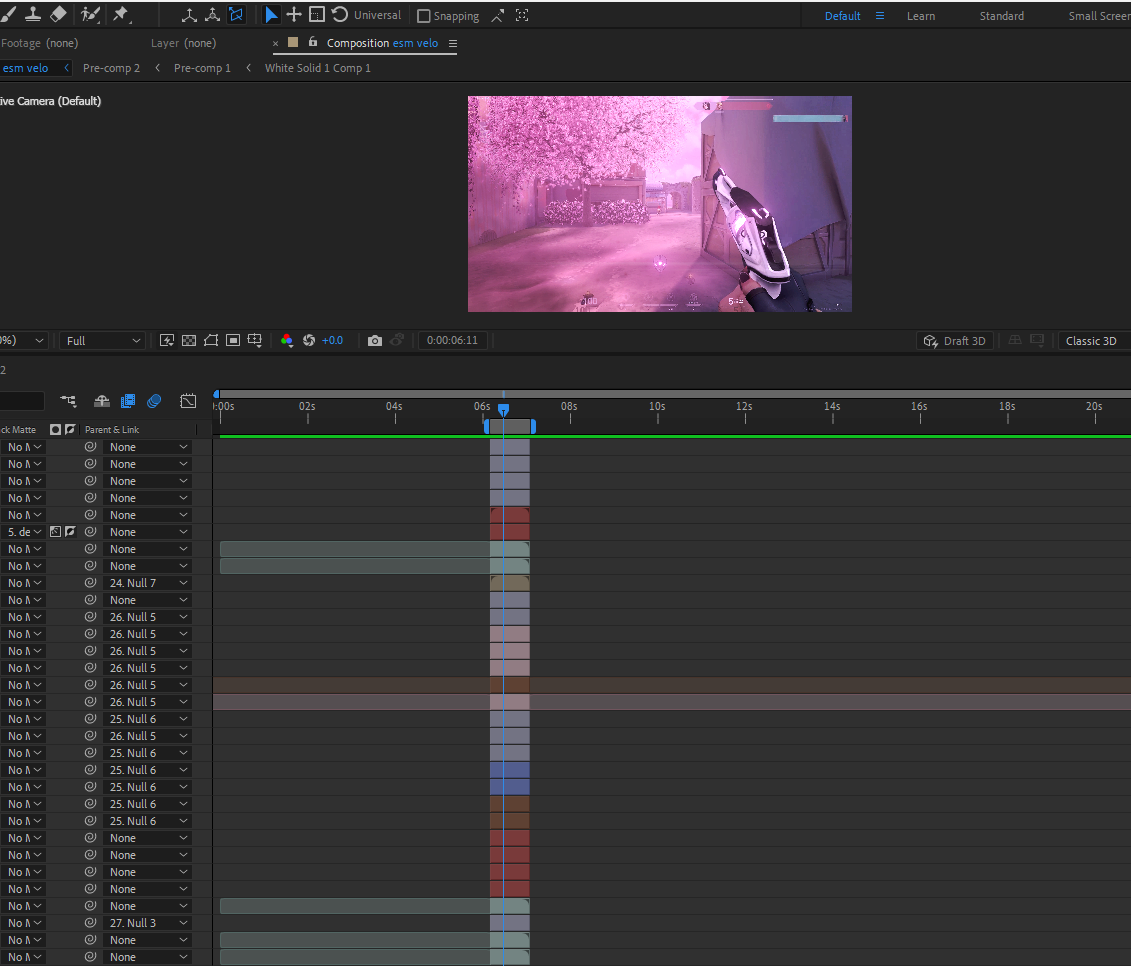Image resolution: width=1131 pixels, height=966 pixels.
Task: Switch to View Axis mode
Action: tap(236, 14)
